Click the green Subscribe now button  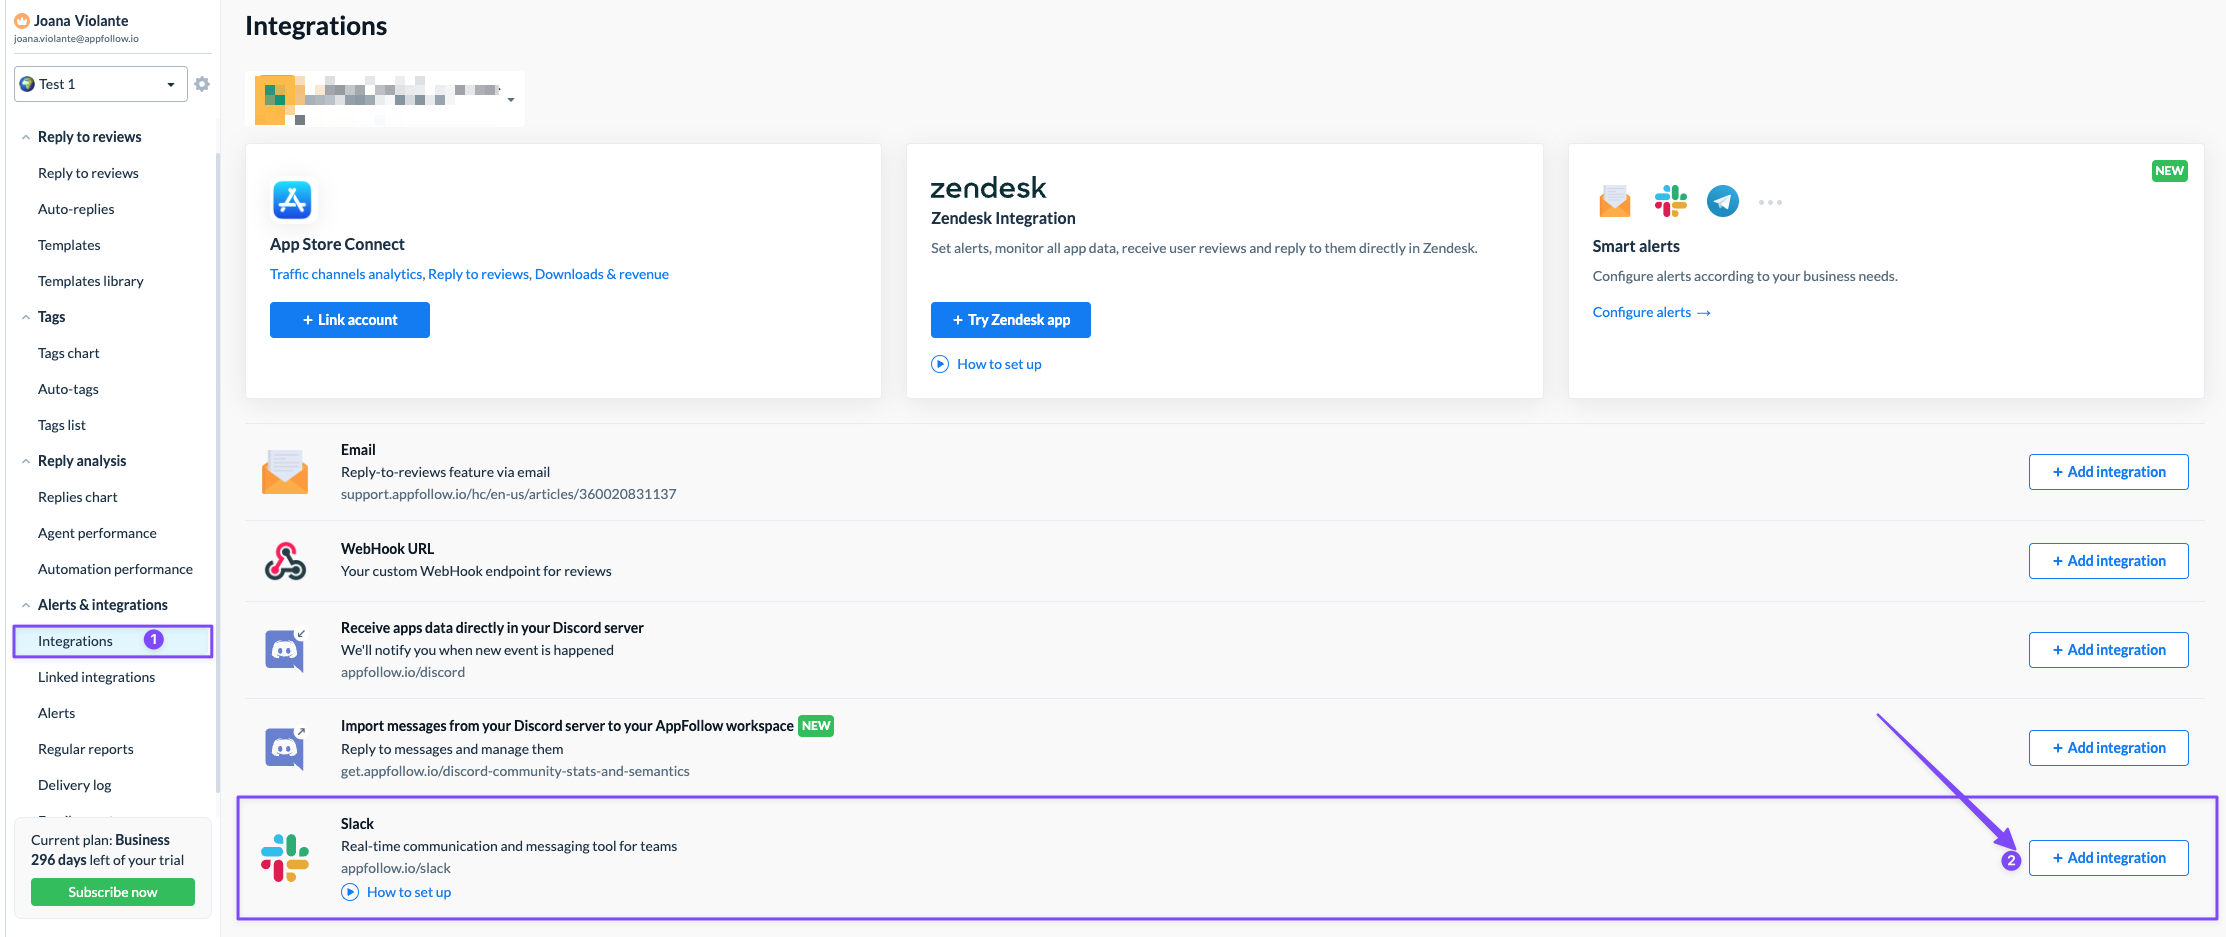tap(113, 892)
